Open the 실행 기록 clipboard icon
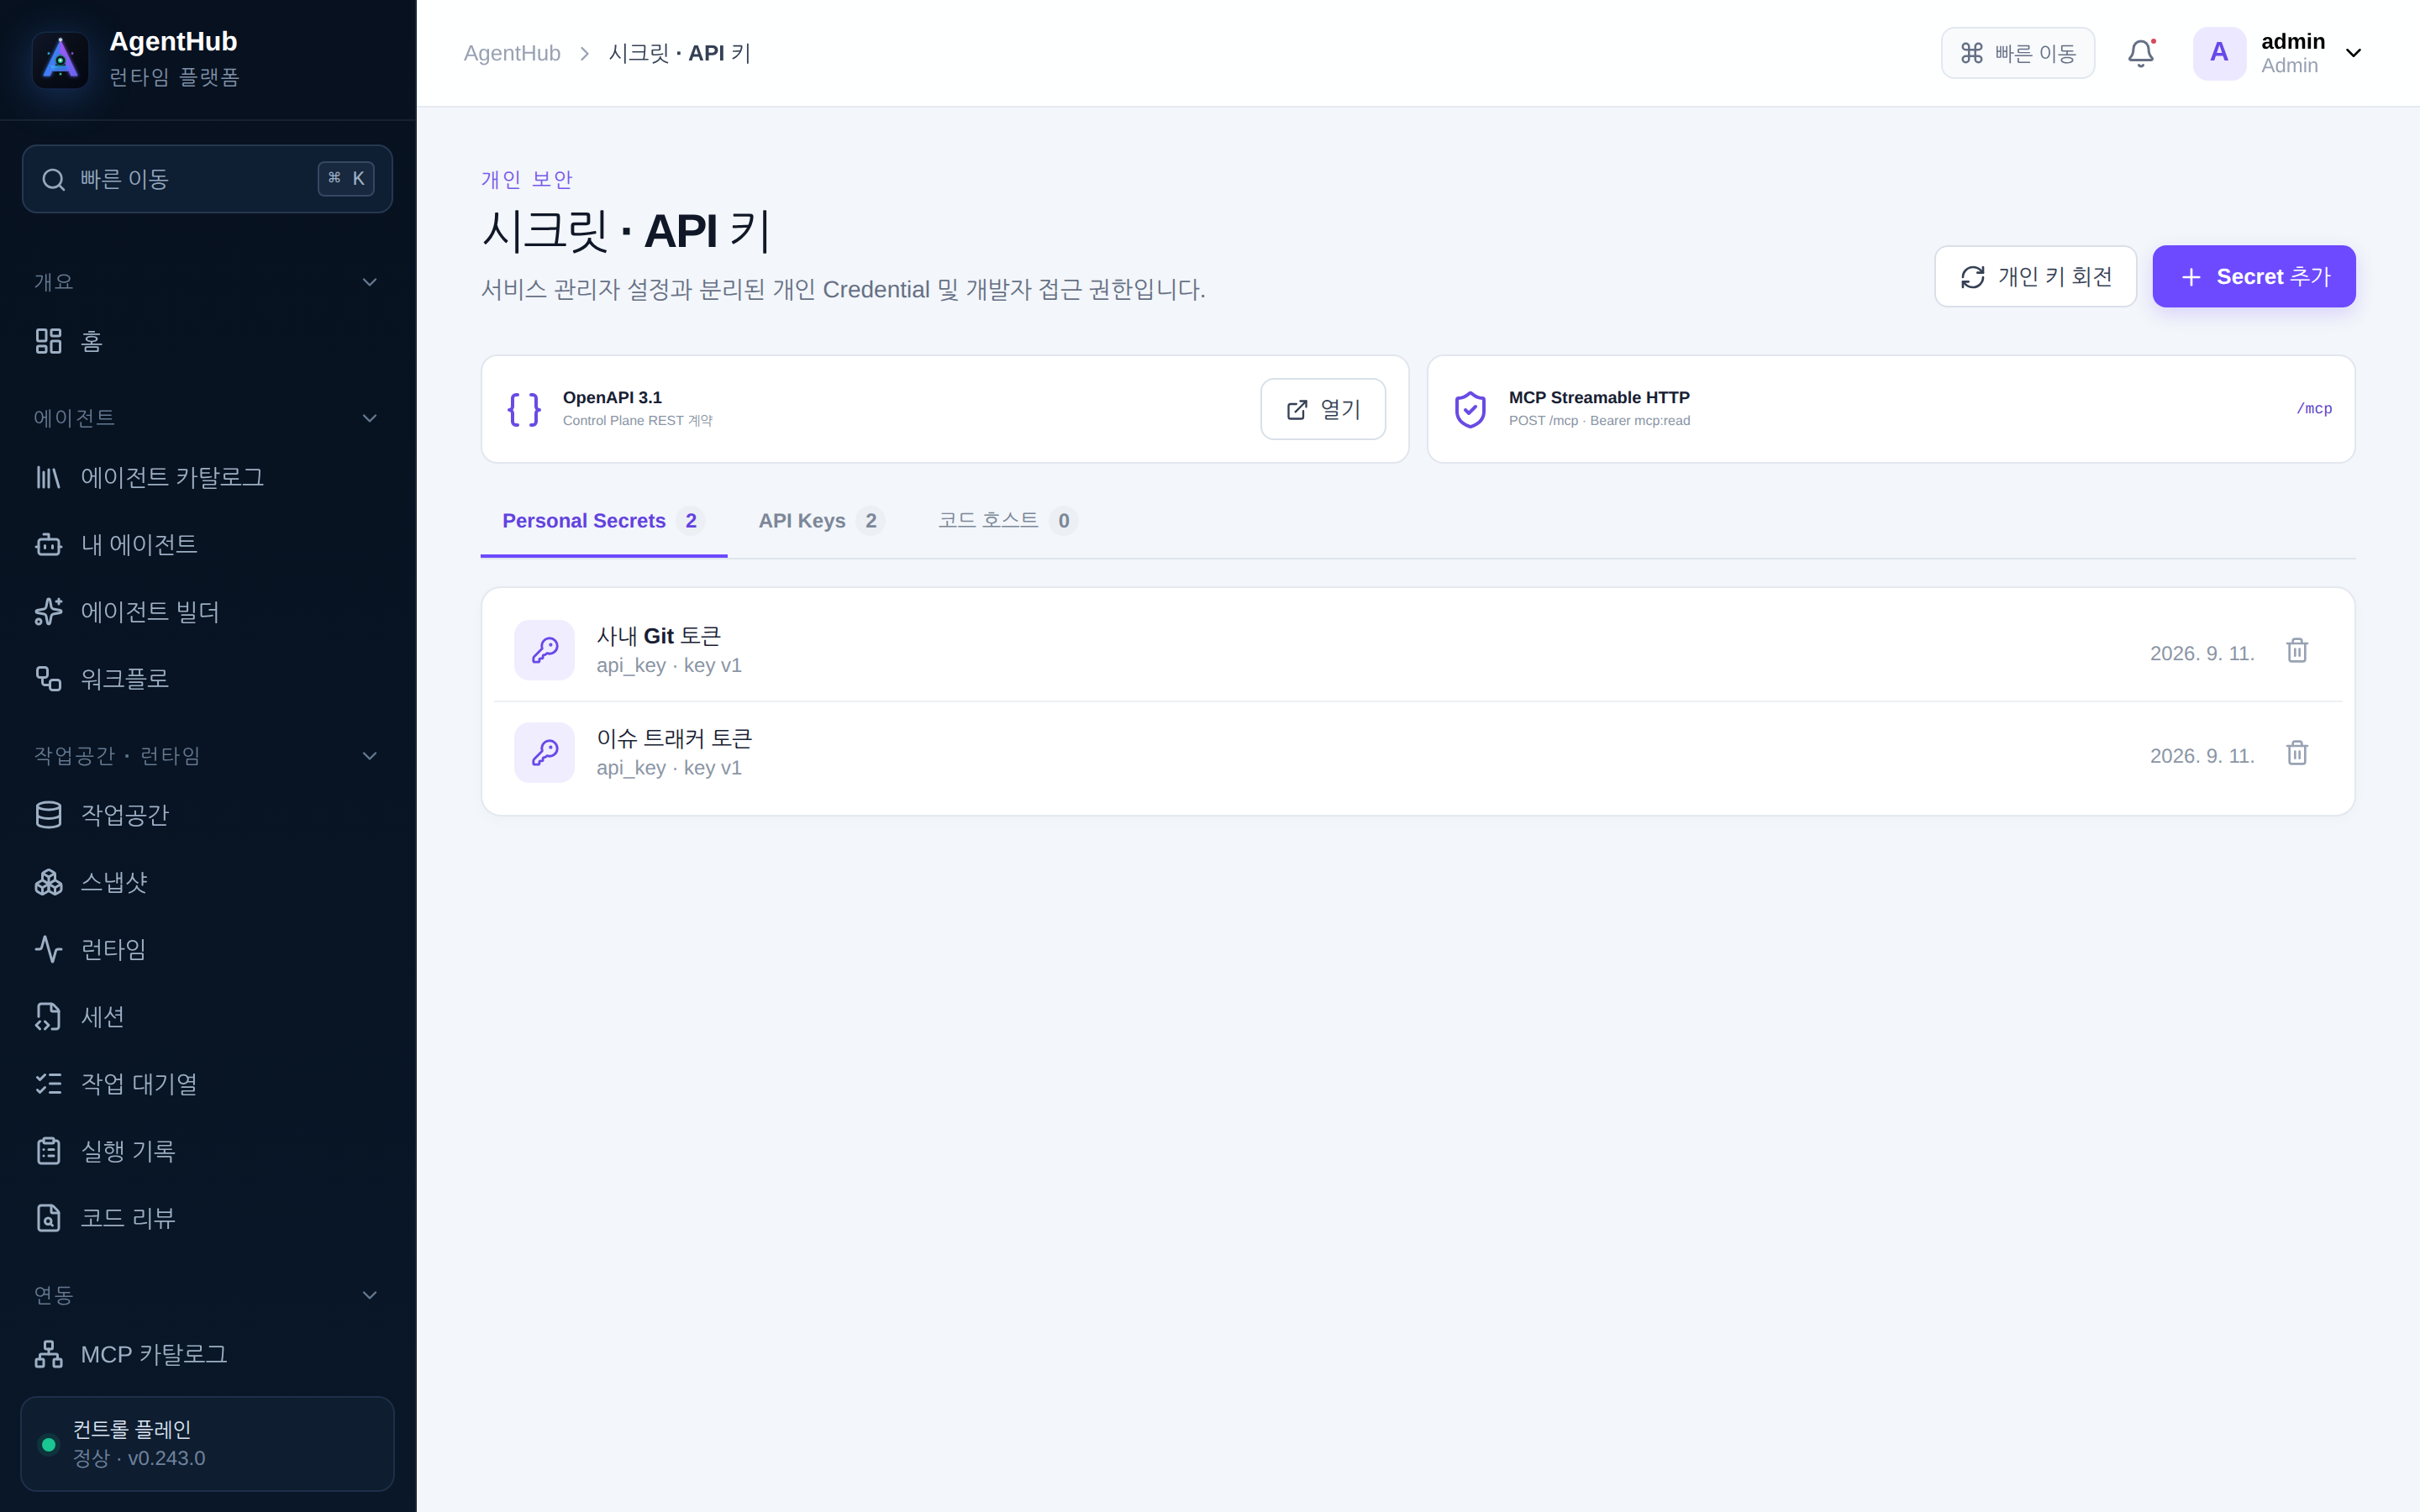 pyautogui.click(x=48, y=1150)
